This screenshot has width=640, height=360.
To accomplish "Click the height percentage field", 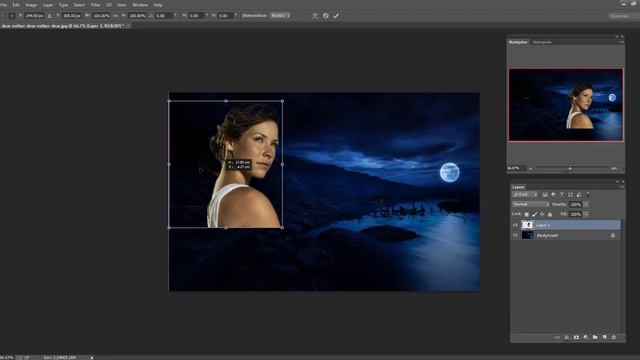I will point(137,16).
